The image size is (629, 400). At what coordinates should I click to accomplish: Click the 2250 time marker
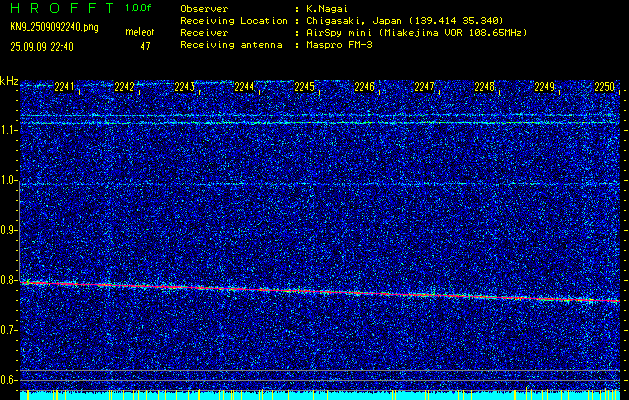pyautogui.click(x=605, y=87)
